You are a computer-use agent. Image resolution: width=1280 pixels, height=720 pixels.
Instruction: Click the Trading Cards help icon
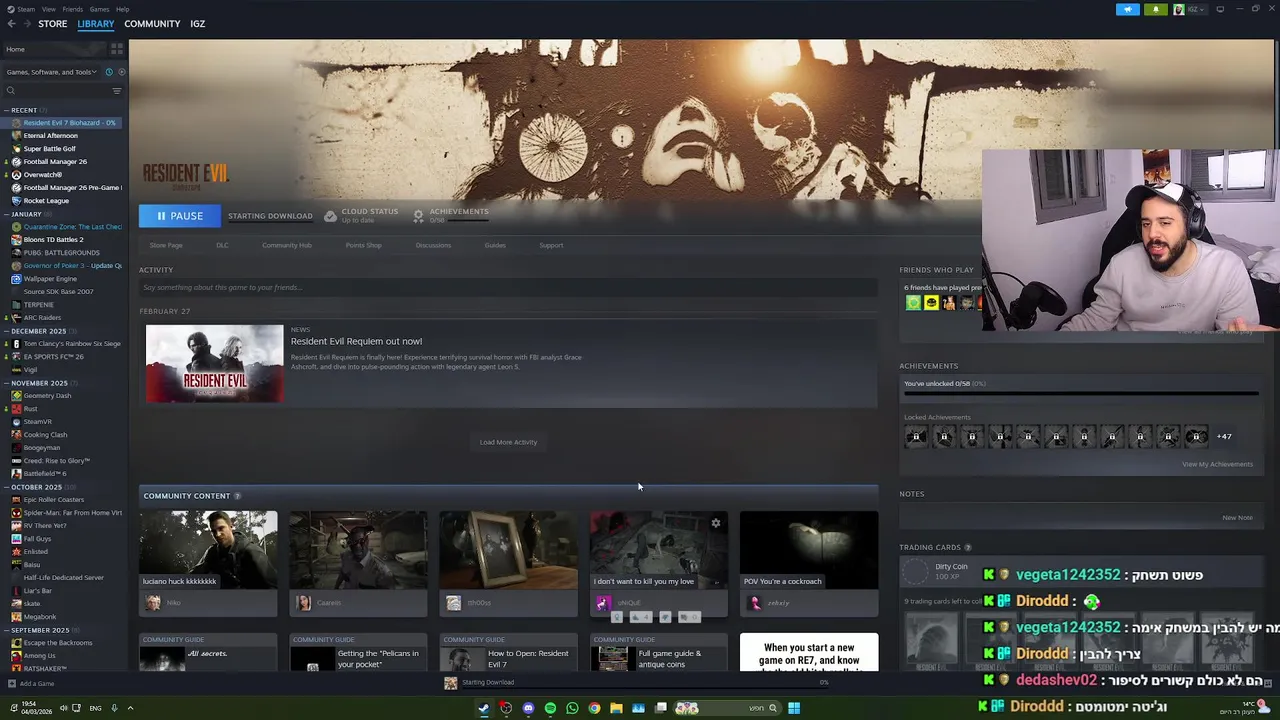tap(967, 548)
